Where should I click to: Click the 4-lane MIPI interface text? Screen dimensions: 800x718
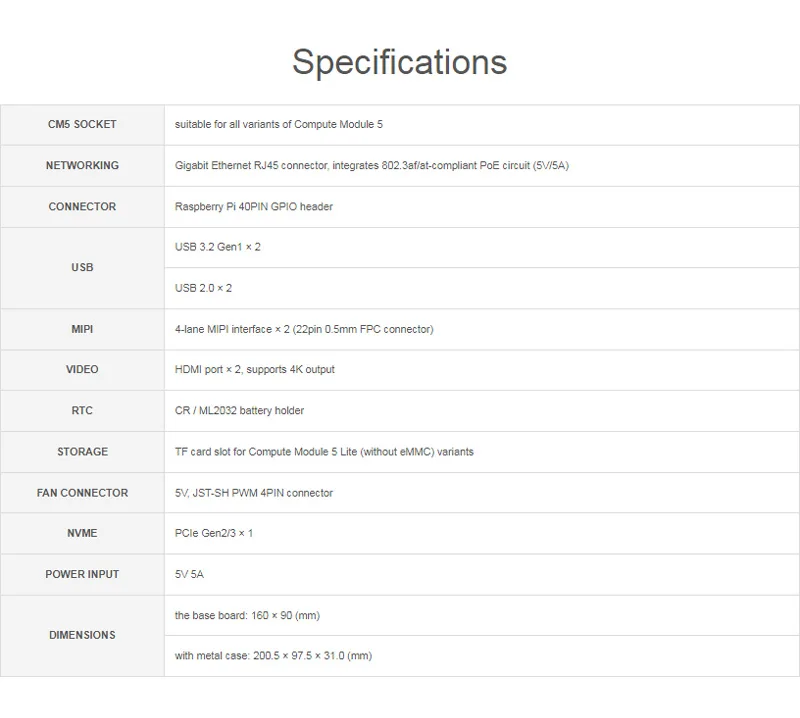point(304,329)
